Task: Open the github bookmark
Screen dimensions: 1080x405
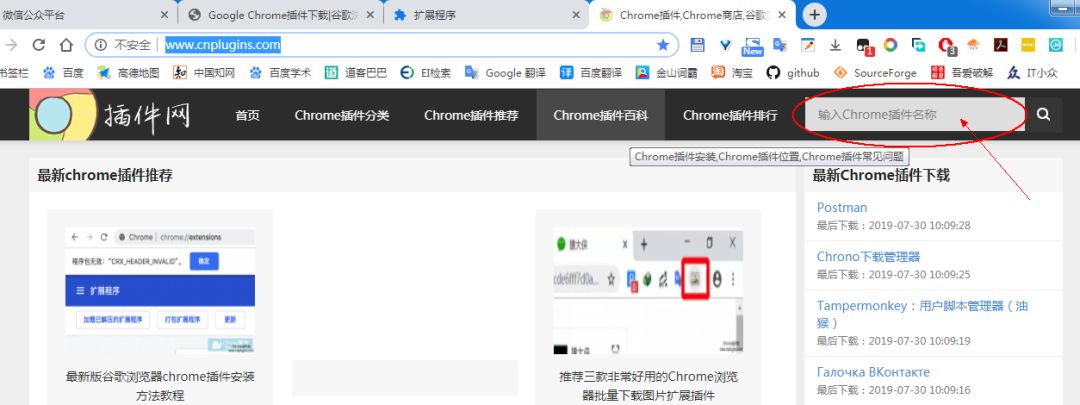Action: click(x=793, y=72)
